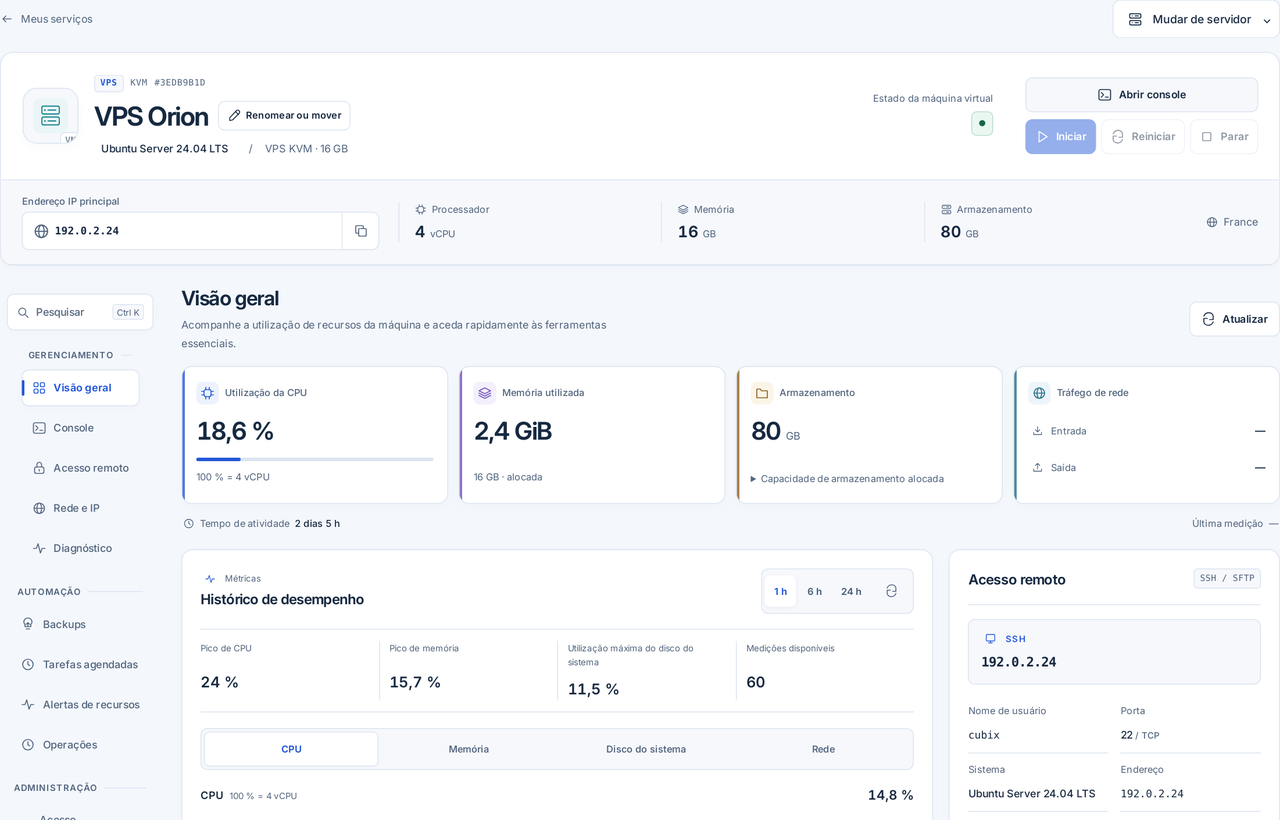Viewport: 1280px width, 820px height.
Task: Click the Abrir console button
Action: (x=1141, y=95)
